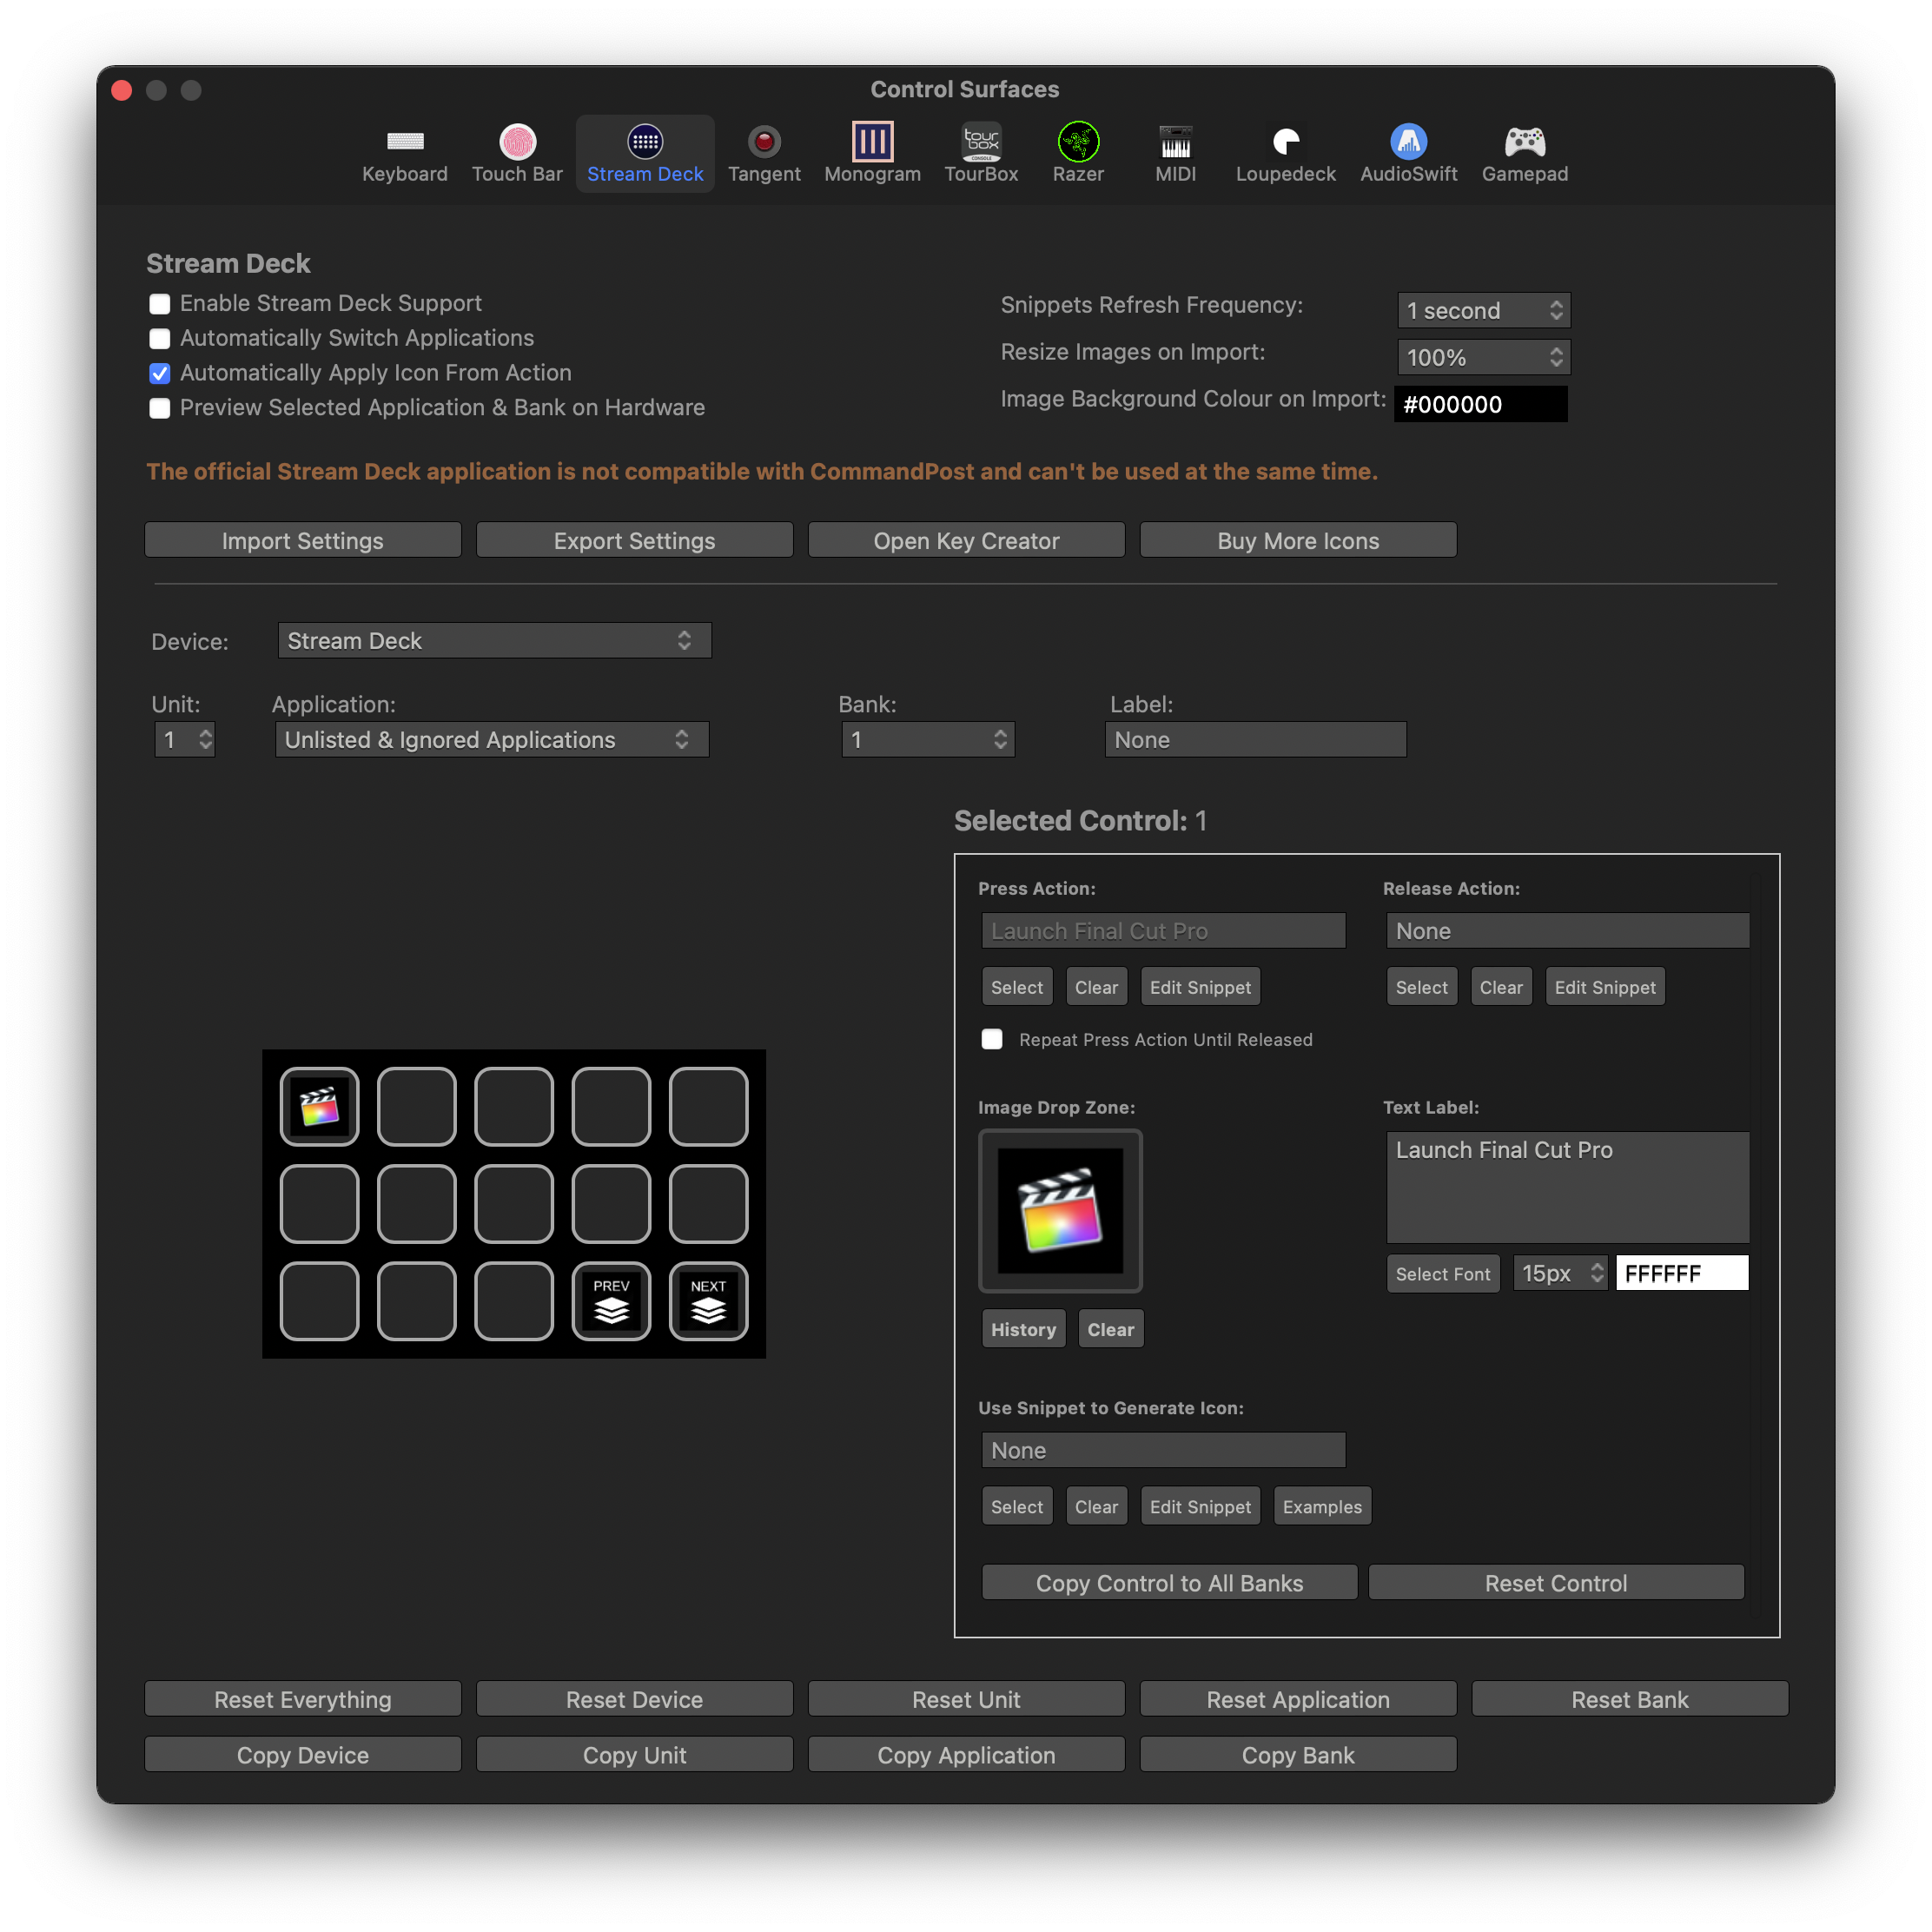Click Select under Release Action
1932x1932 pixels.
point(1421,987)
